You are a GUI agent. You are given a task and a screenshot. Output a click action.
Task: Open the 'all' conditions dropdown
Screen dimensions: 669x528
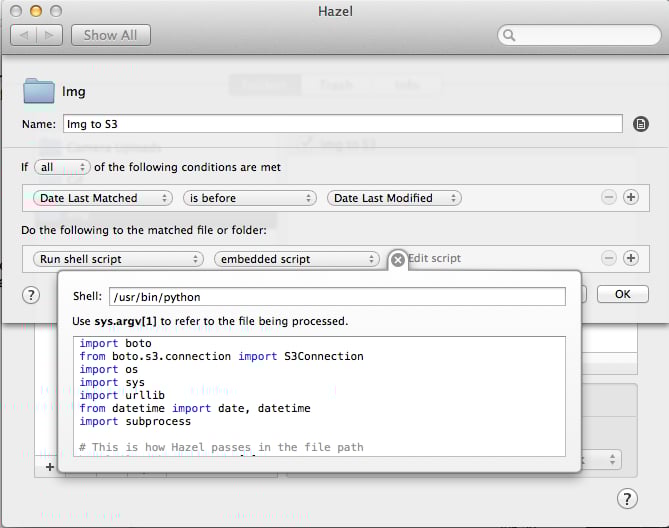point(62,167)
